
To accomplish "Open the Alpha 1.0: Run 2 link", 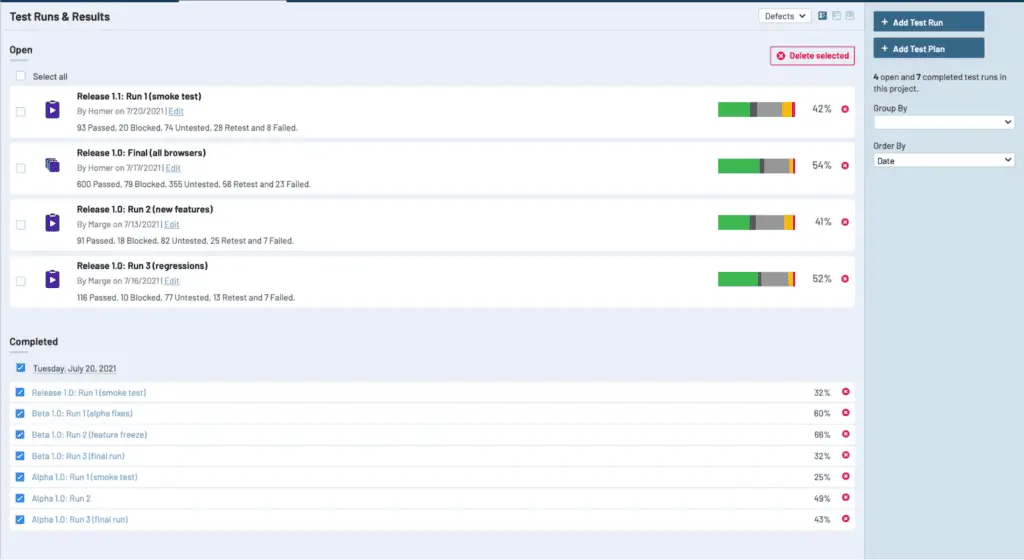I will pyautogui.click(x=61, y=499).
